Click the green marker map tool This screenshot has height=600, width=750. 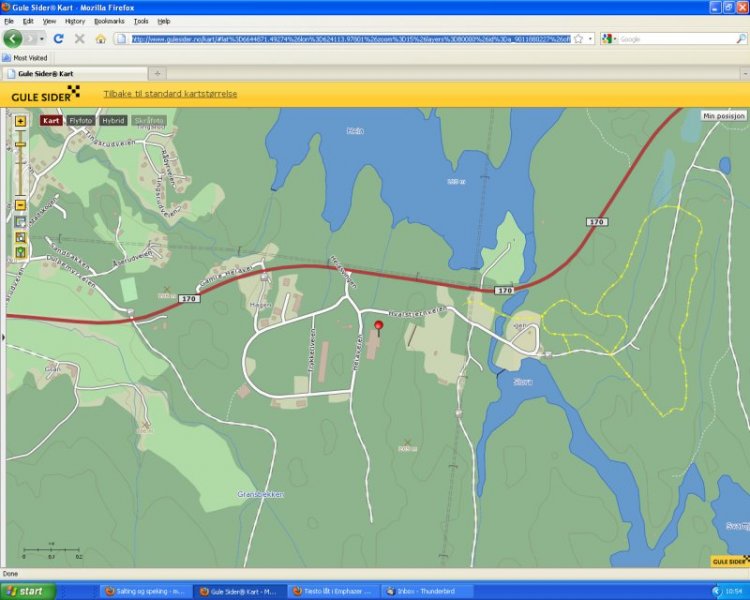(20, 252)
